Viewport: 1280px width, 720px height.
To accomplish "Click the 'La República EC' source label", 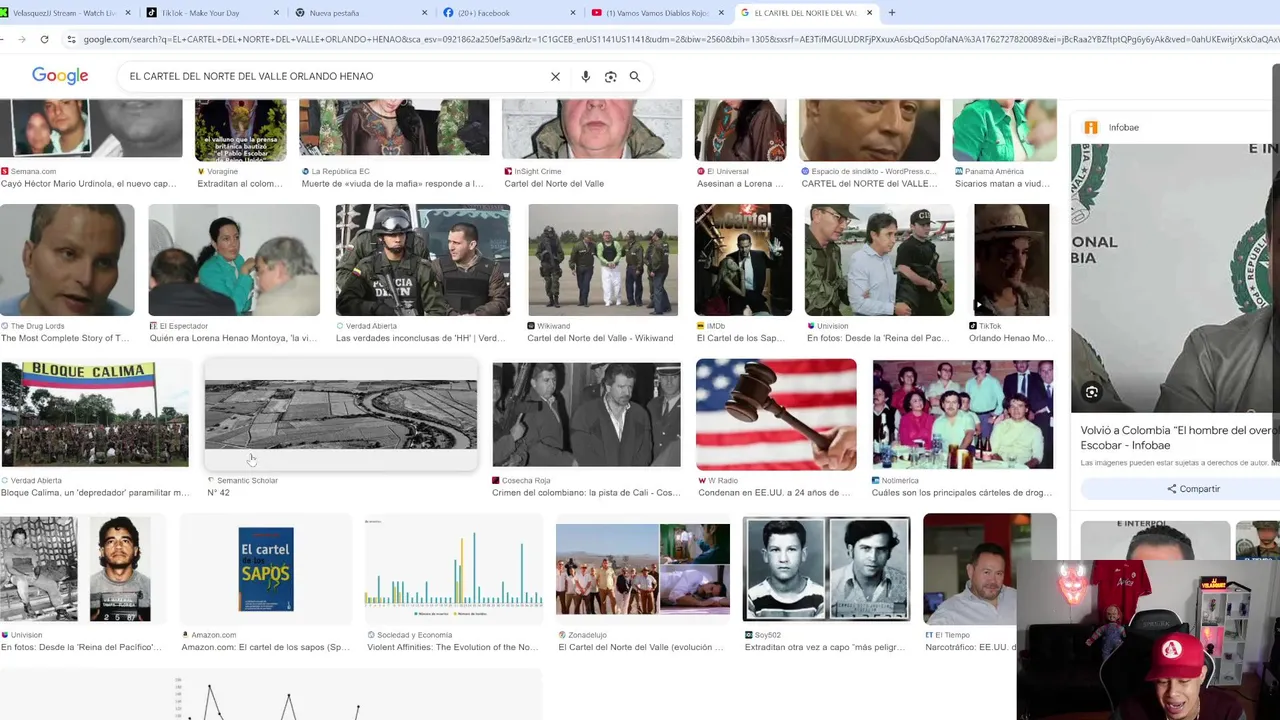I will [340, 171].
